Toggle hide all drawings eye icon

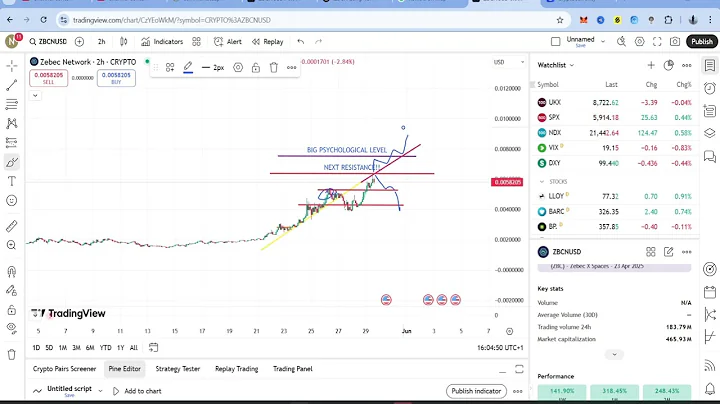click(x=12, y=328)
